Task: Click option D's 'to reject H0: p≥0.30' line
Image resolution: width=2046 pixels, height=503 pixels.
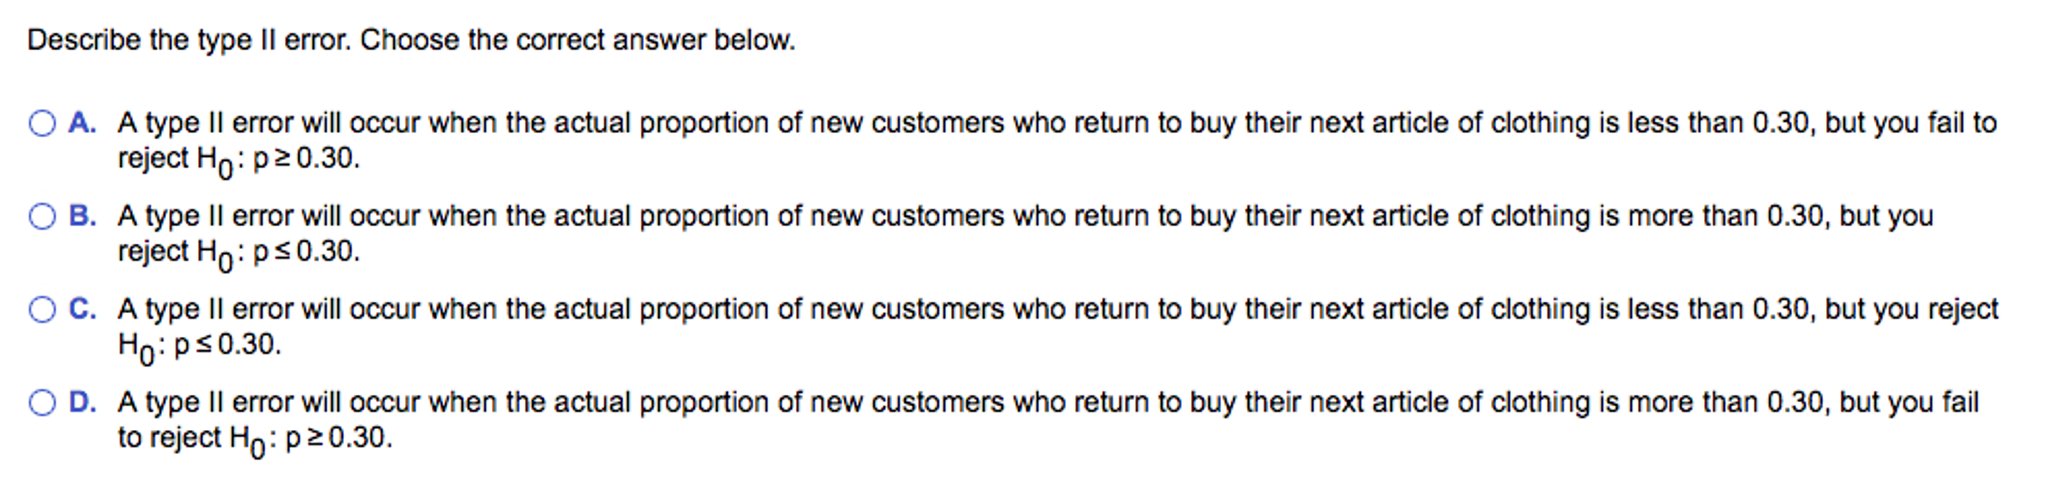Action: pyautogui.click(x=255, y=439)
